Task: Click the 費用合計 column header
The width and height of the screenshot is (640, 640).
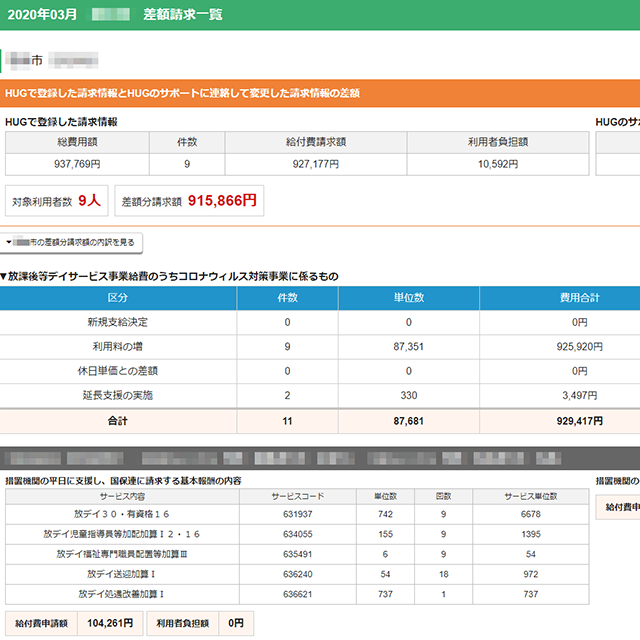Action: click(559, 298)
